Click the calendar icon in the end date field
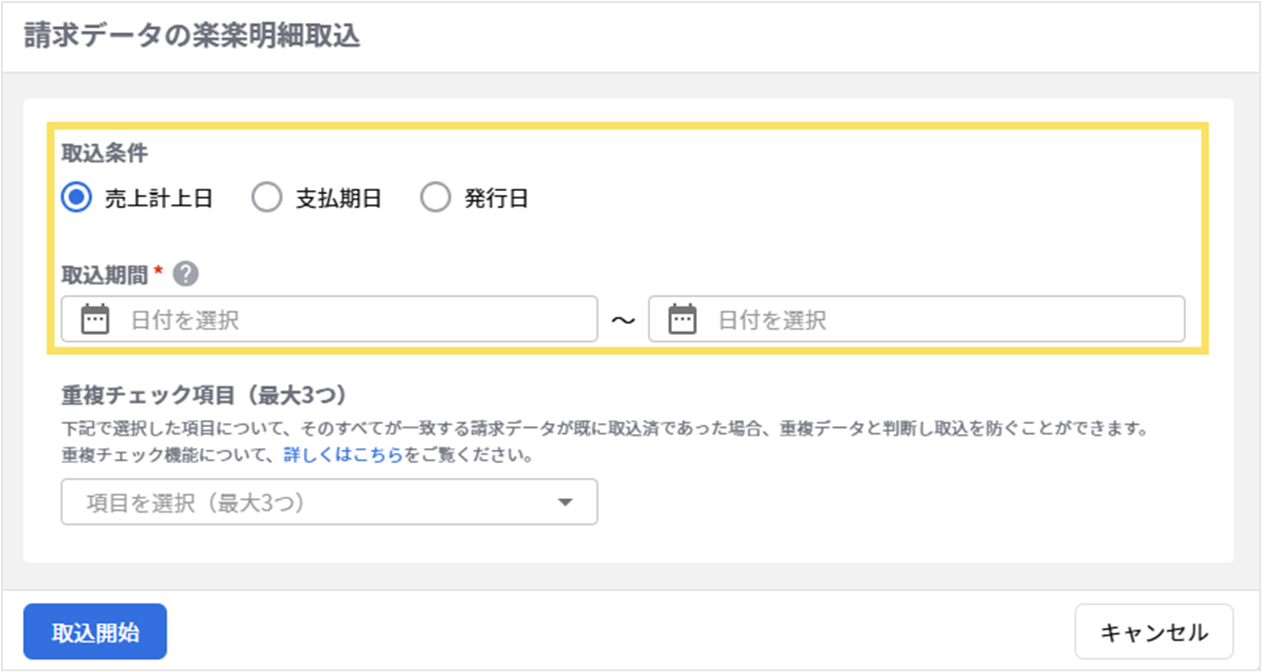The width and height of the screenshot is (1262, 672). pos(682,320)
